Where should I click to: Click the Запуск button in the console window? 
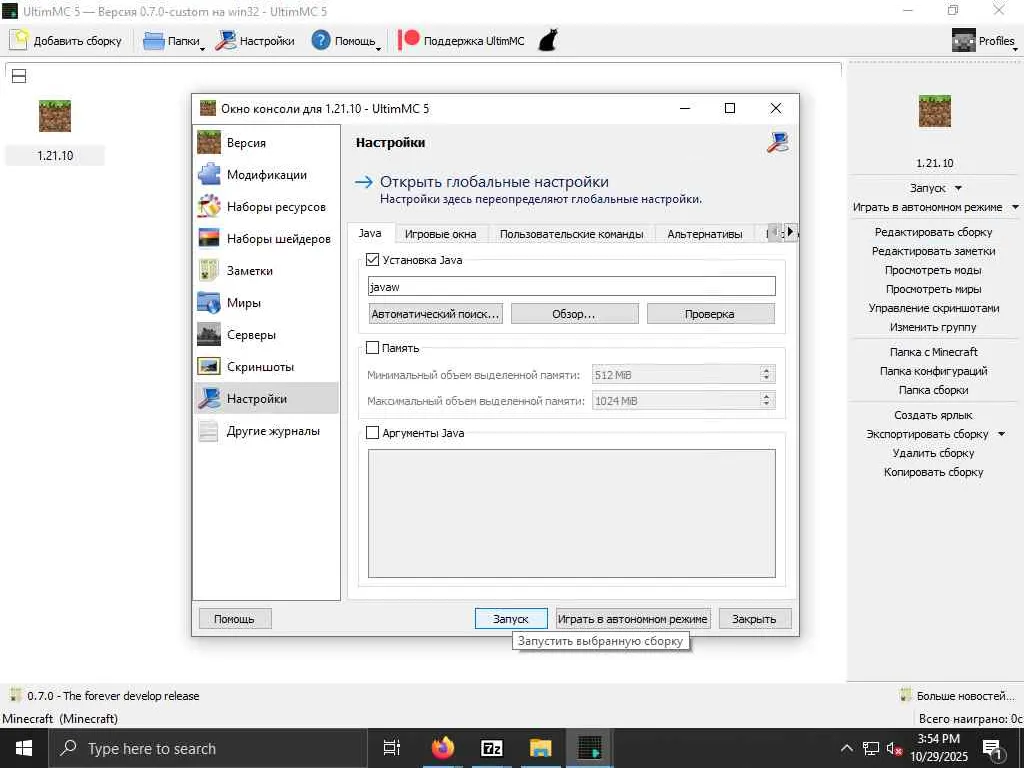click(511, 618)
